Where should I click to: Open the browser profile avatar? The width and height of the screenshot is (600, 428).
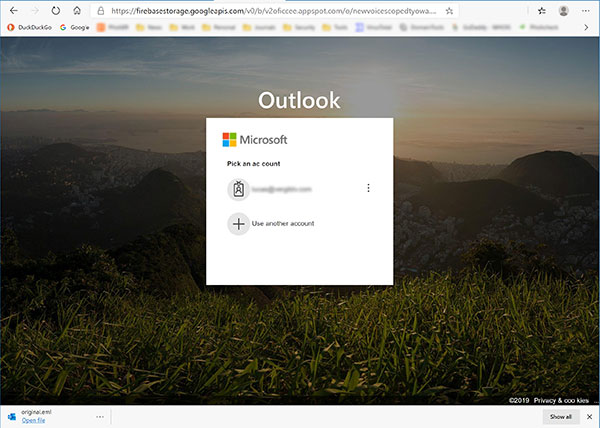(563, 11)
